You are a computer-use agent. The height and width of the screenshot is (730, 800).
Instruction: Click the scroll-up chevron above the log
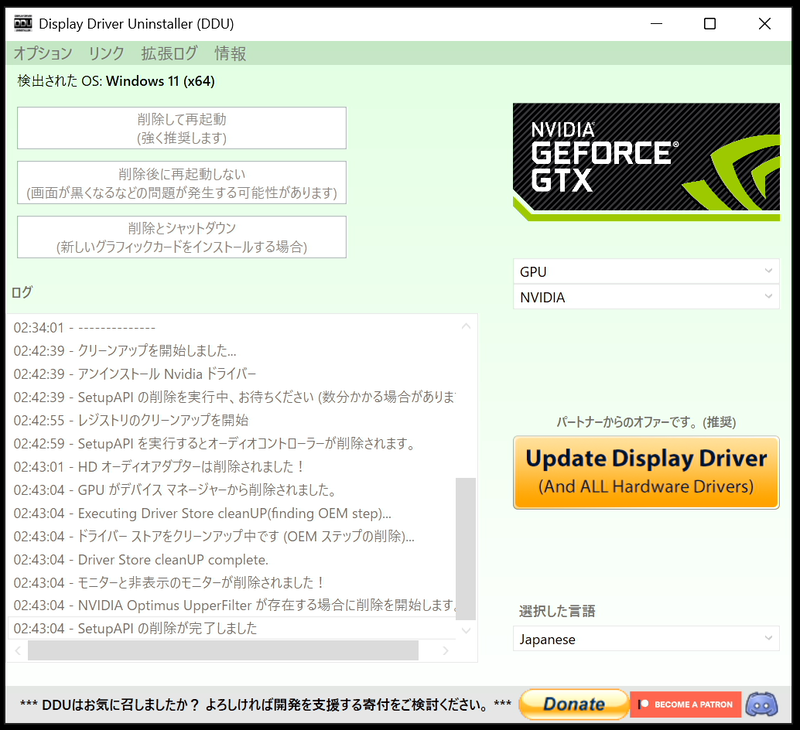click(466, 326)
